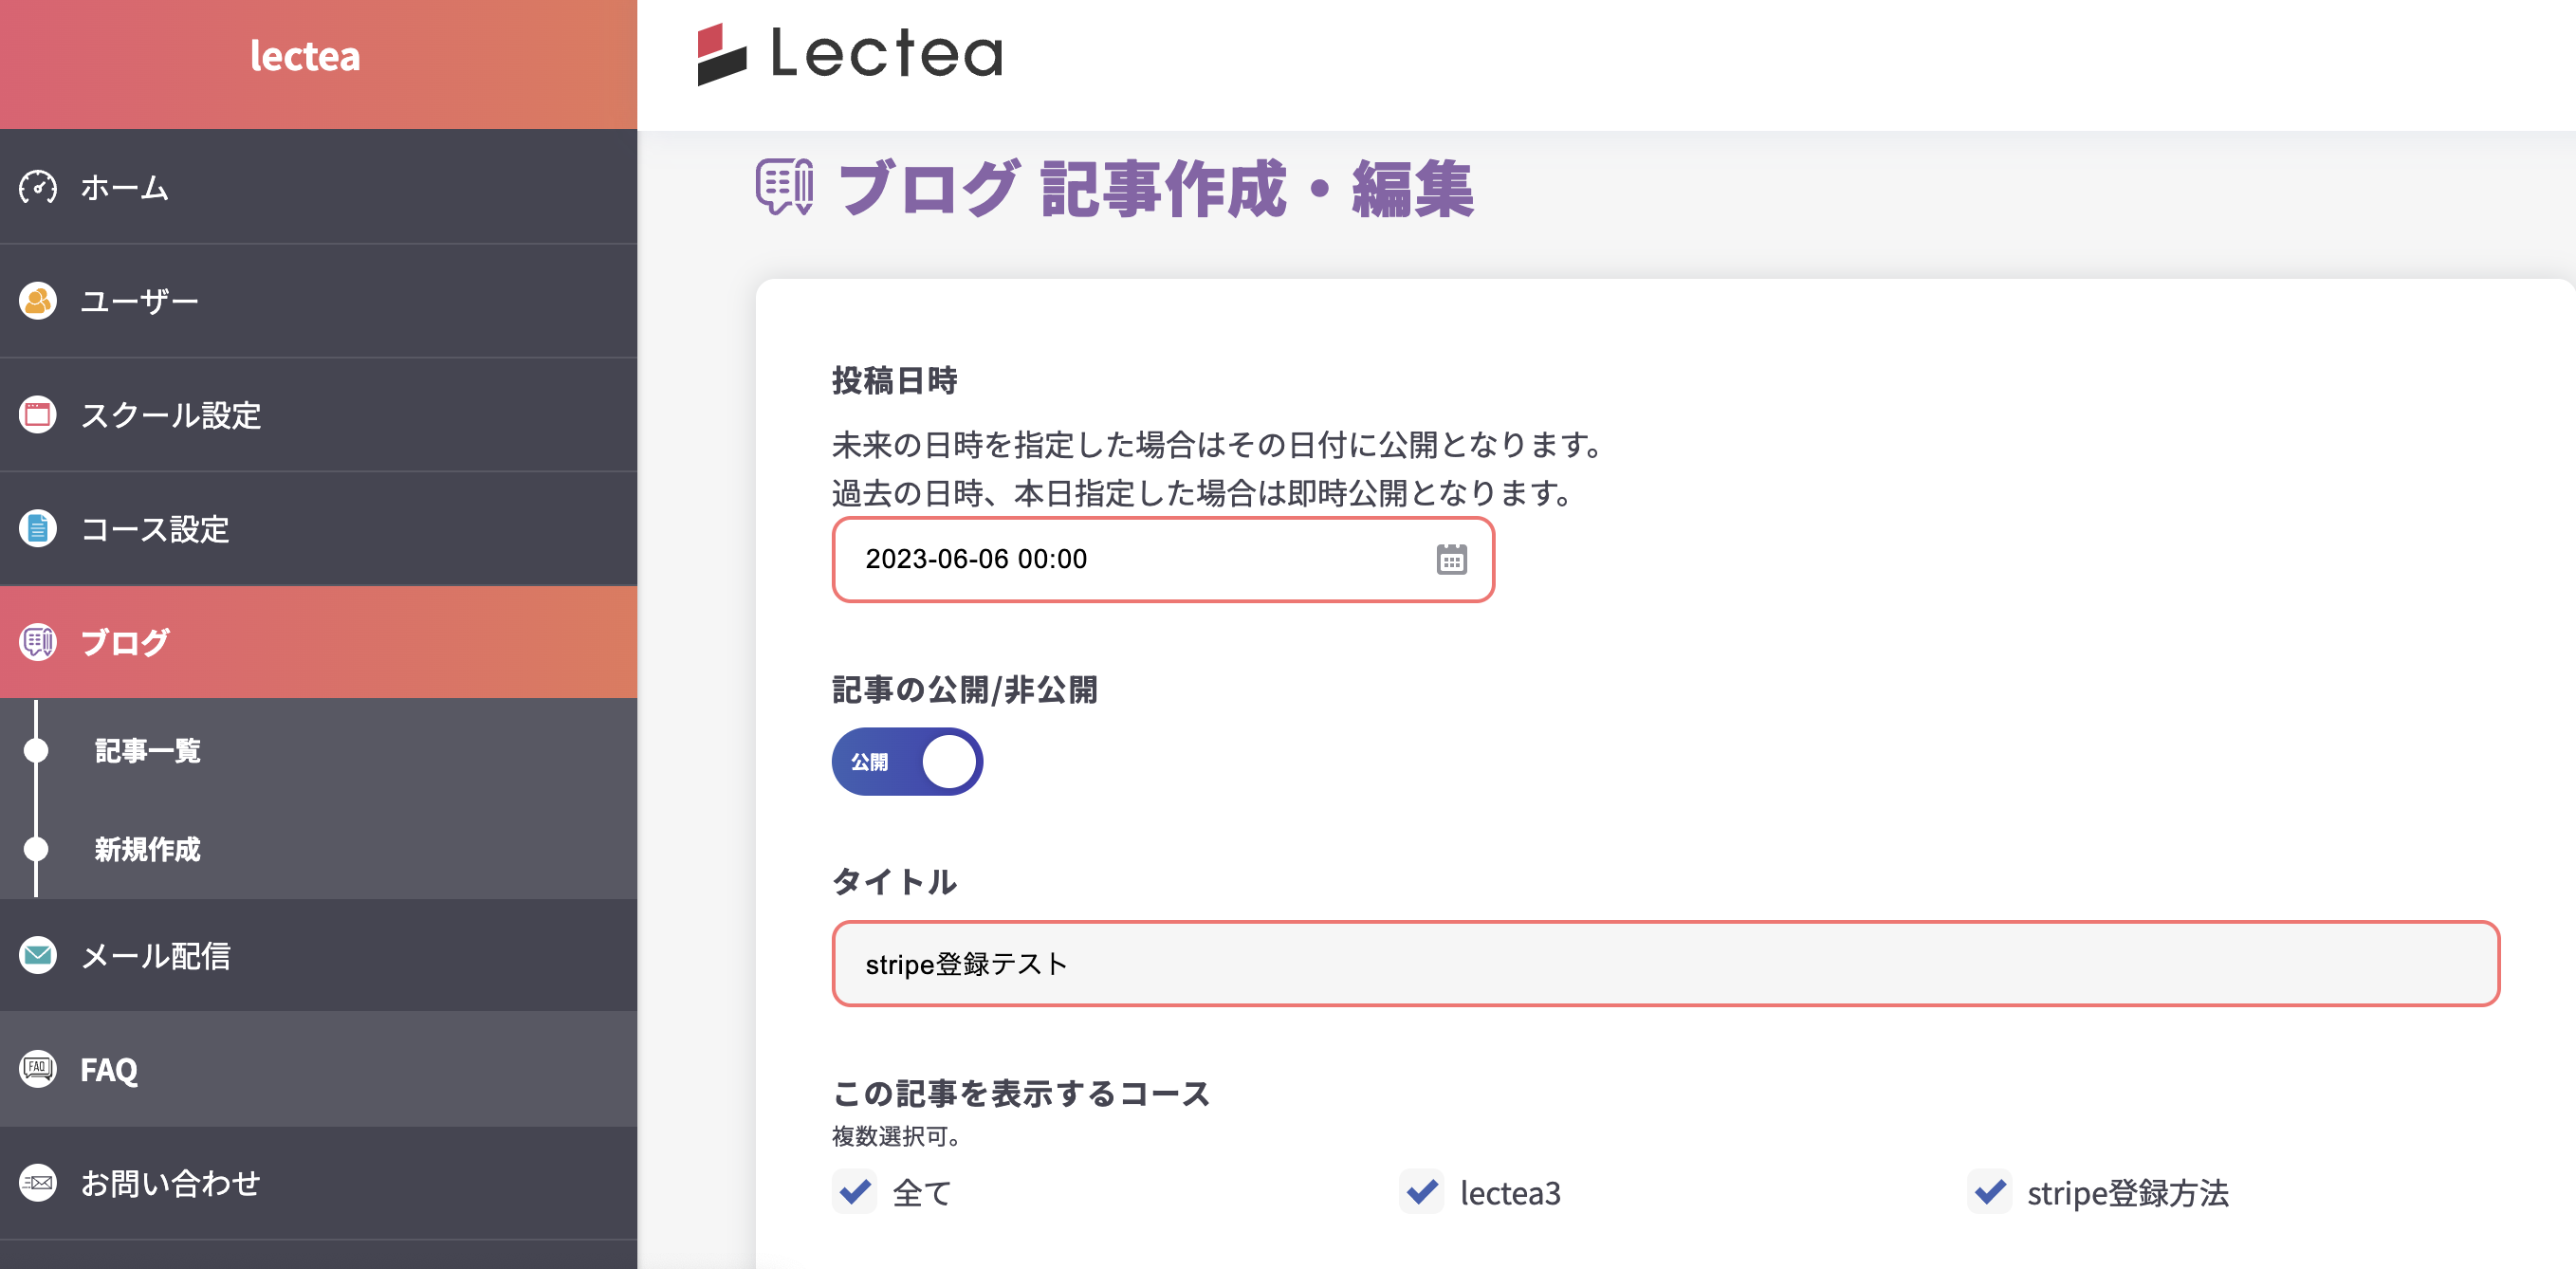The image size is (2576, 1269).
Task: Click the blue Course Settings document icon
Action: (38, 528)
